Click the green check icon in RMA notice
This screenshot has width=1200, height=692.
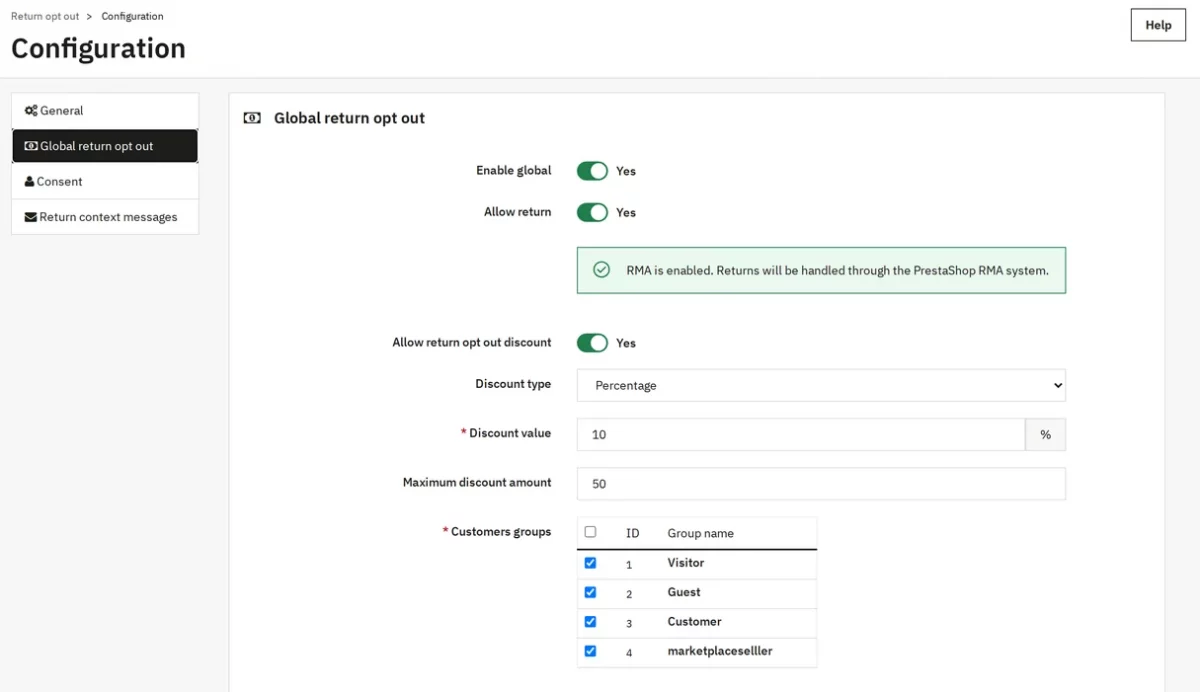(x=601, y=270)
